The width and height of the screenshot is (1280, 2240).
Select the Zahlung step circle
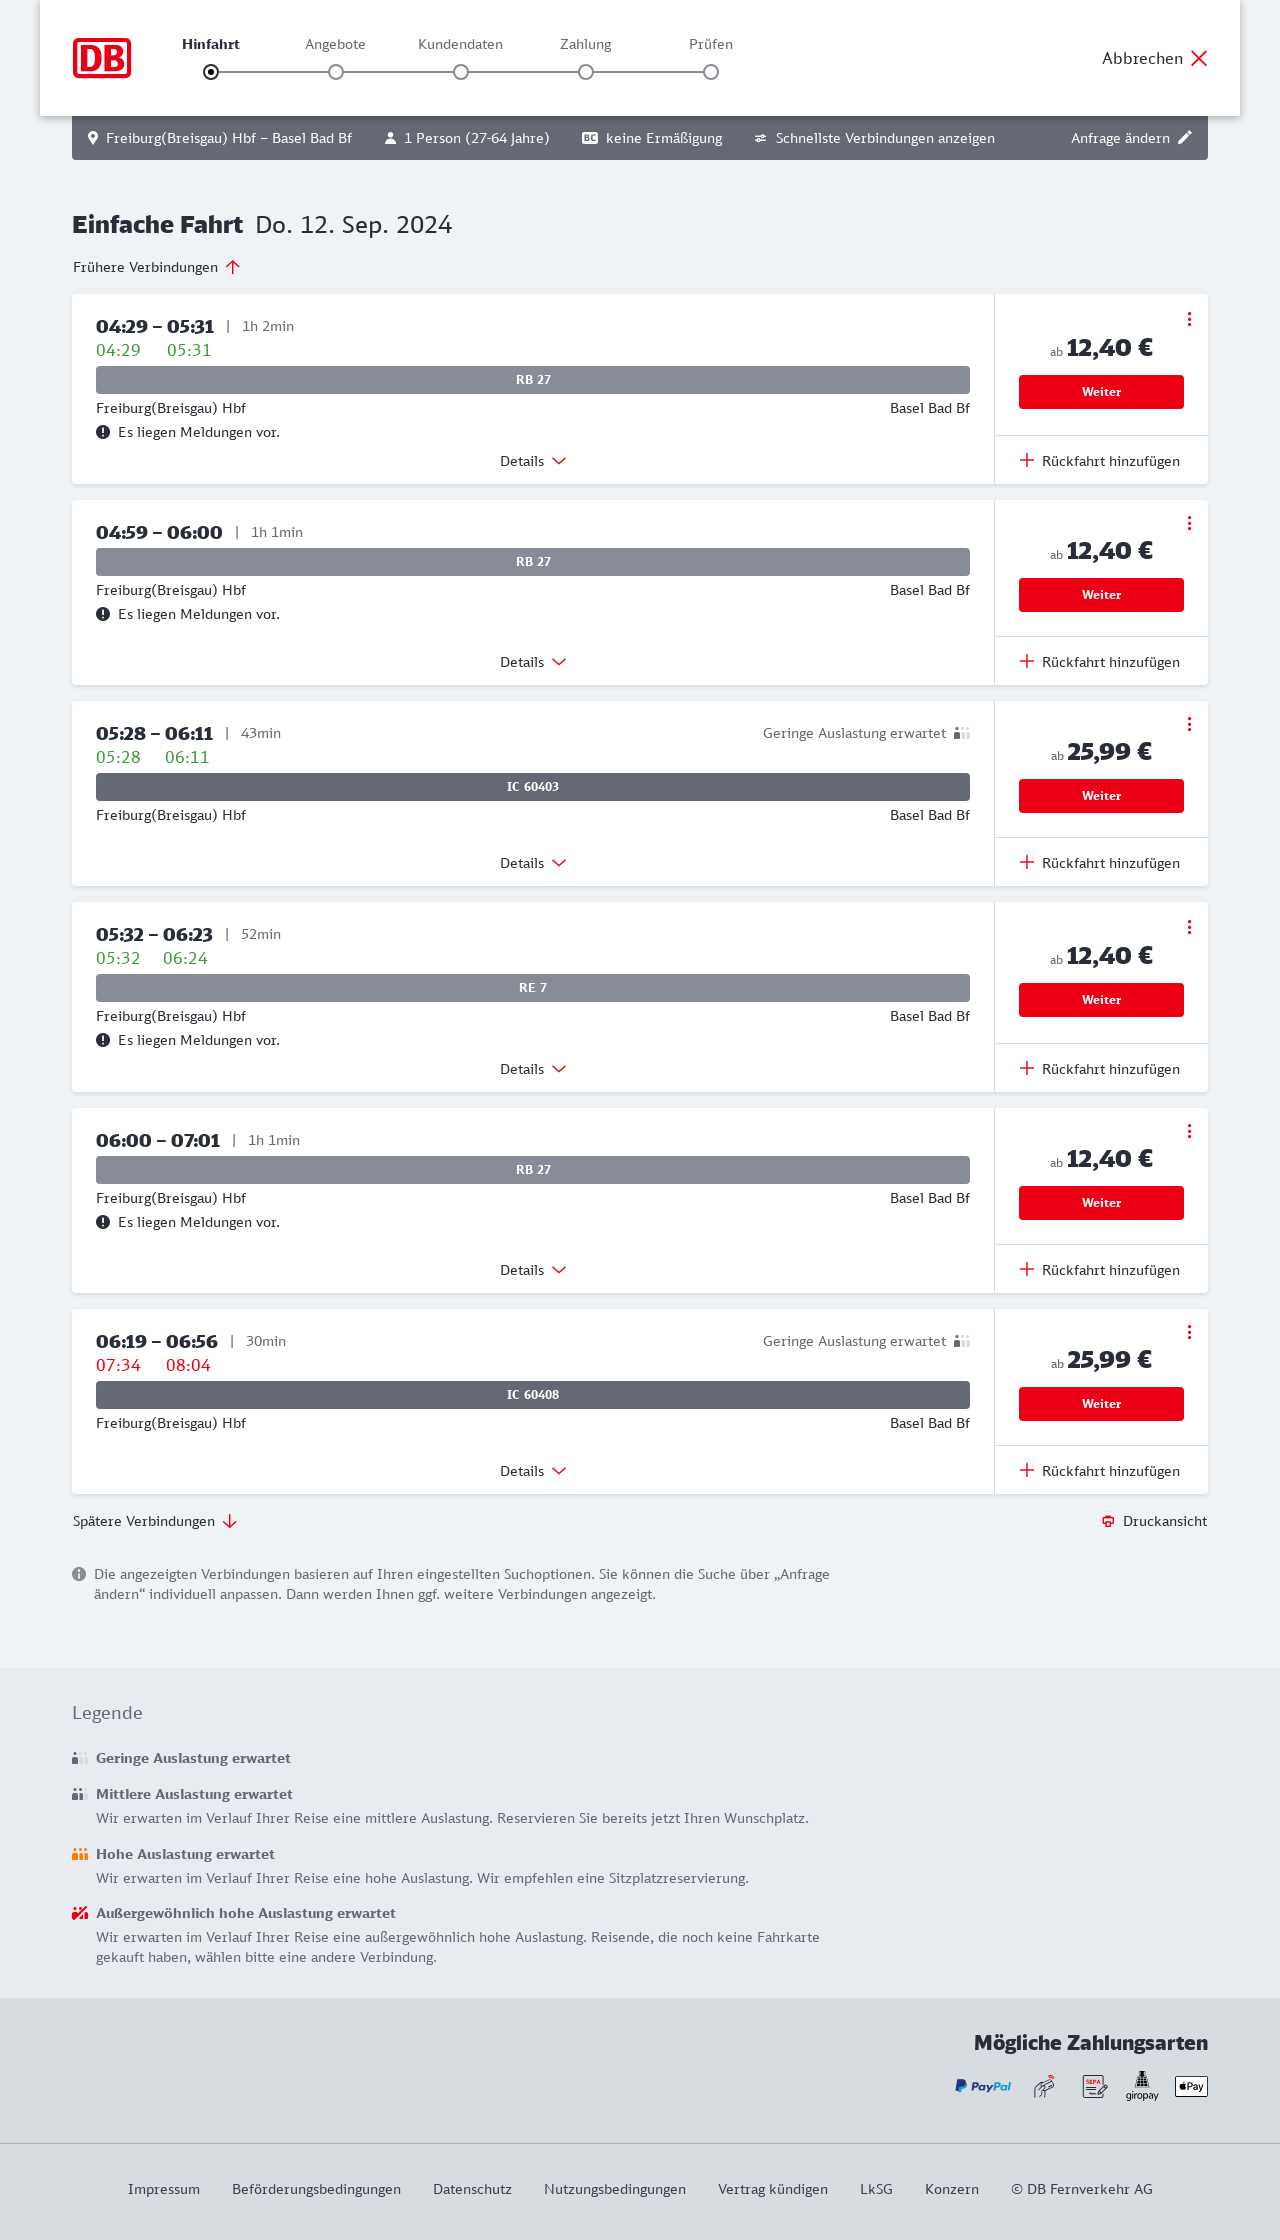coord(586,72)
